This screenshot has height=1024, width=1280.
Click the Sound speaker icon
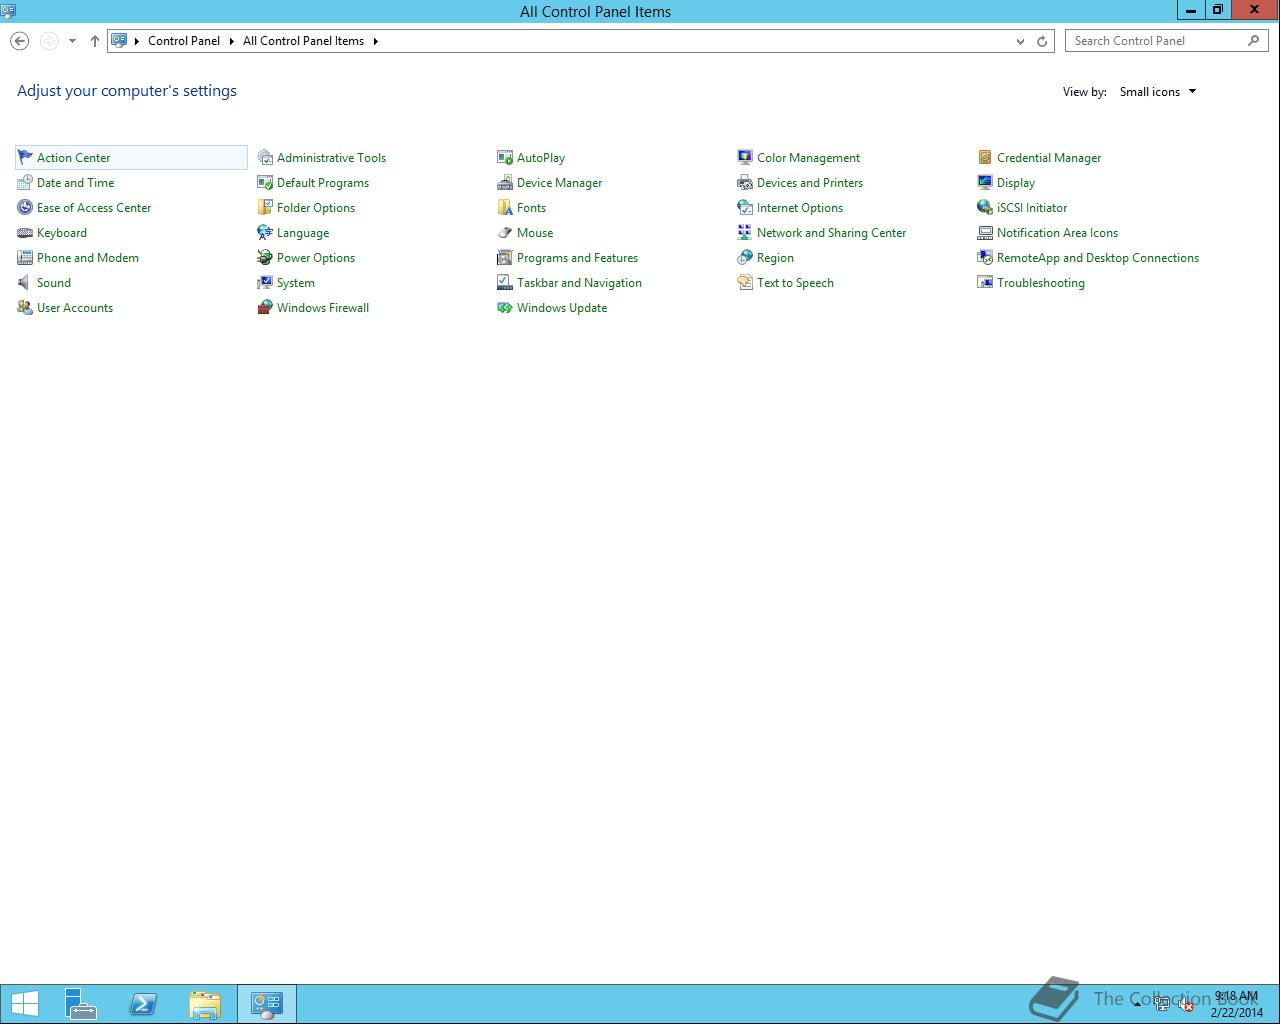coord(25,282)
